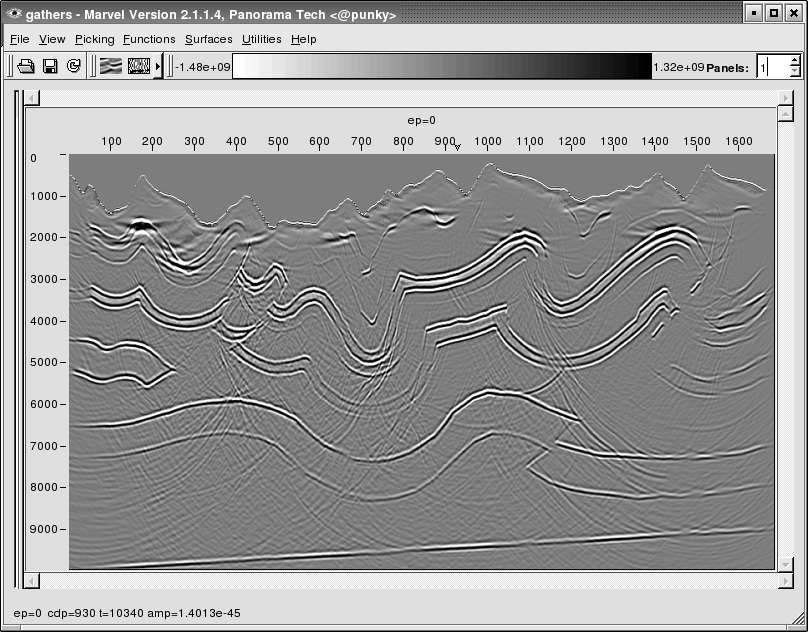Click the ep=0 title above the plot
The height and width of the screenshot is (632, 808).
click(422, 120)
